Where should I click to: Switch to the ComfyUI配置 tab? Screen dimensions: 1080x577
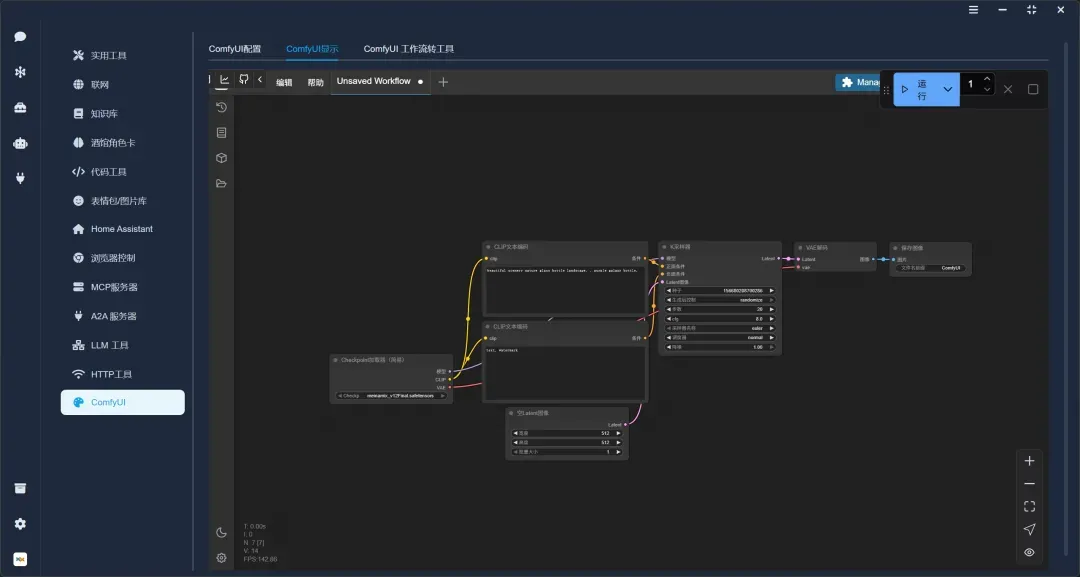point(234,49)
